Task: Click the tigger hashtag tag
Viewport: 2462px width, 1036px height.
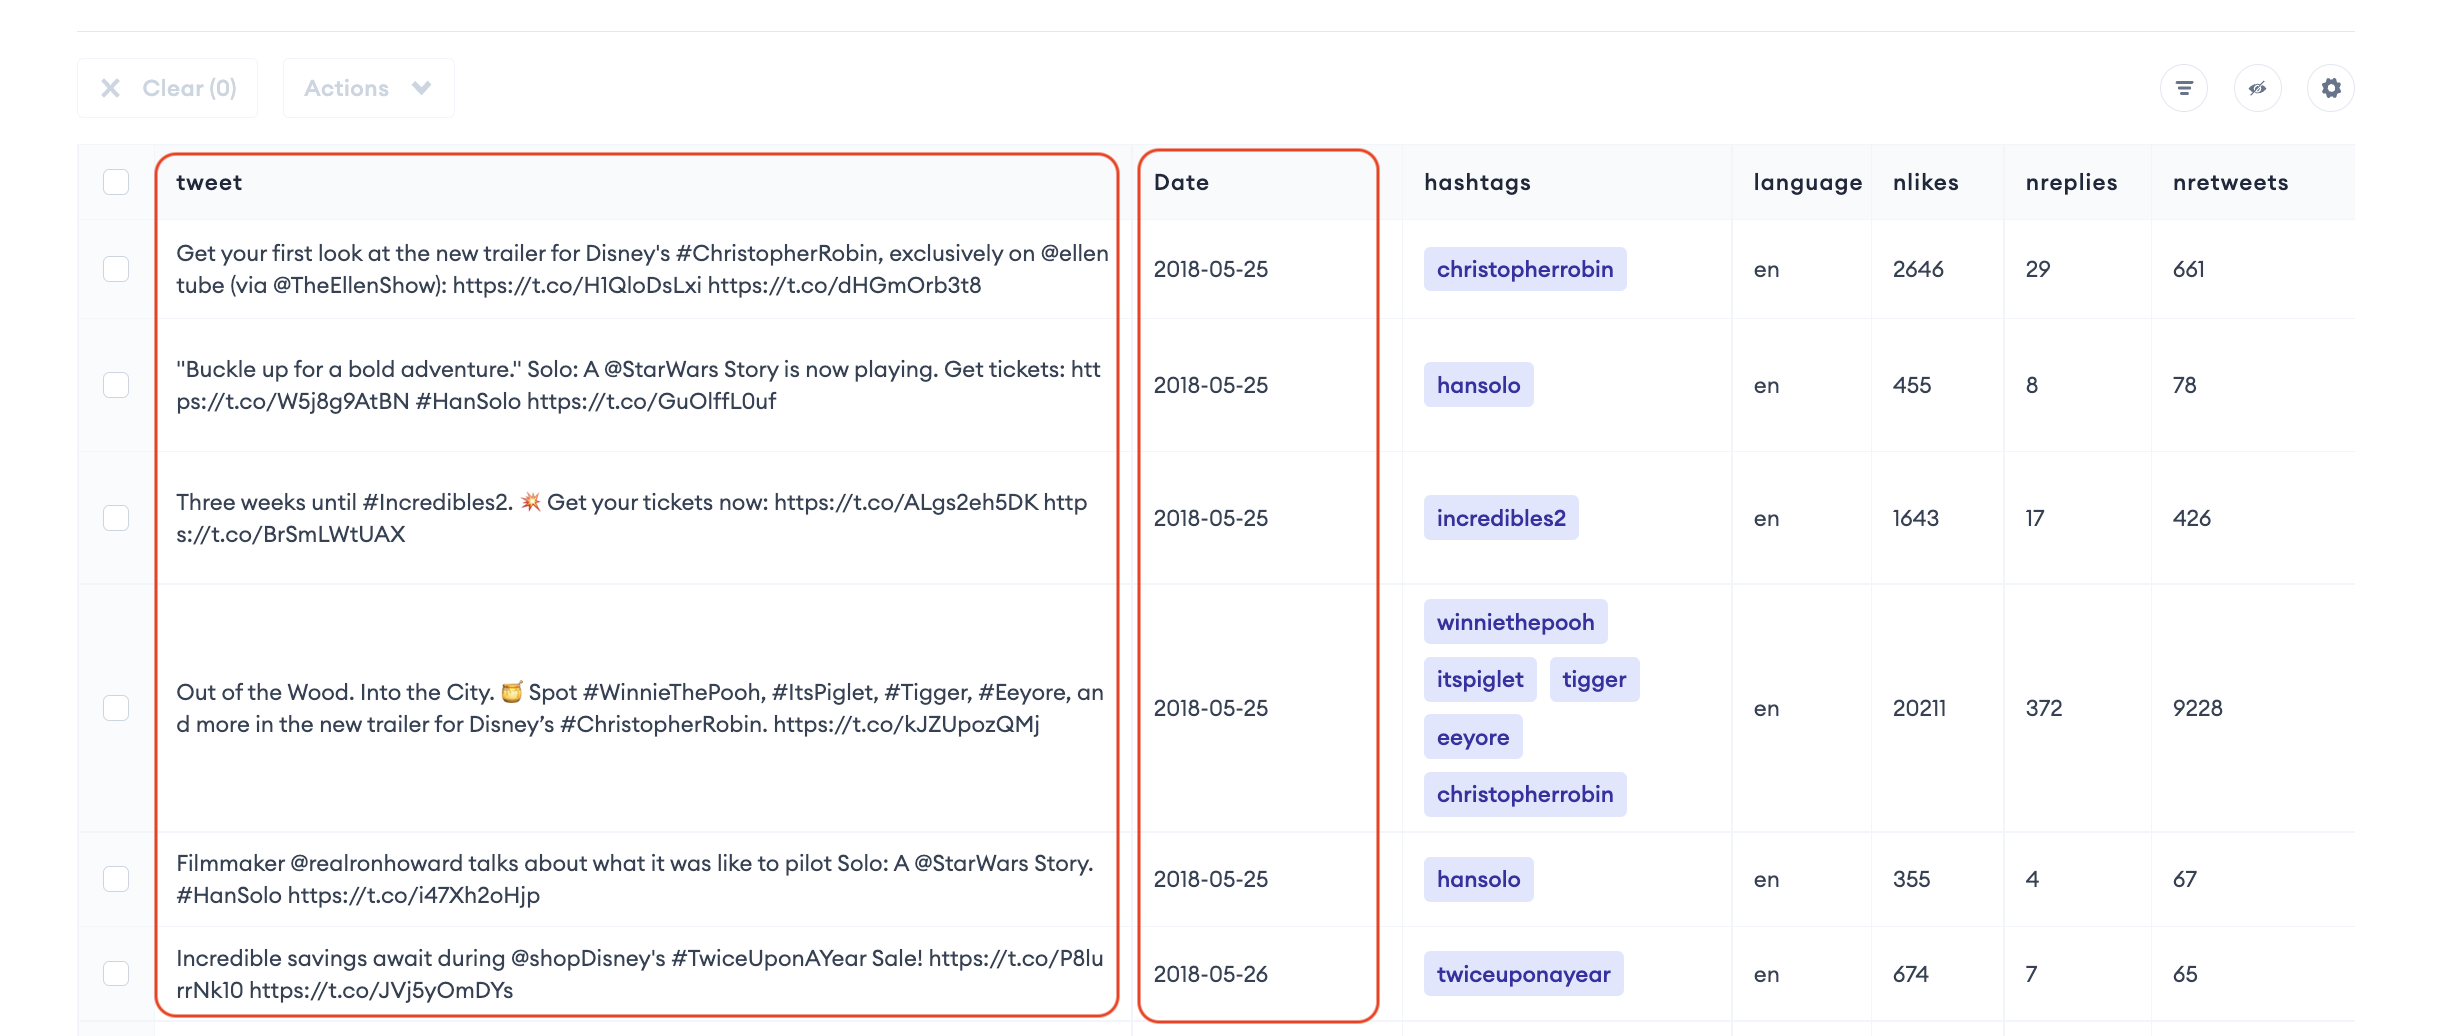Action: point(1594,679)
